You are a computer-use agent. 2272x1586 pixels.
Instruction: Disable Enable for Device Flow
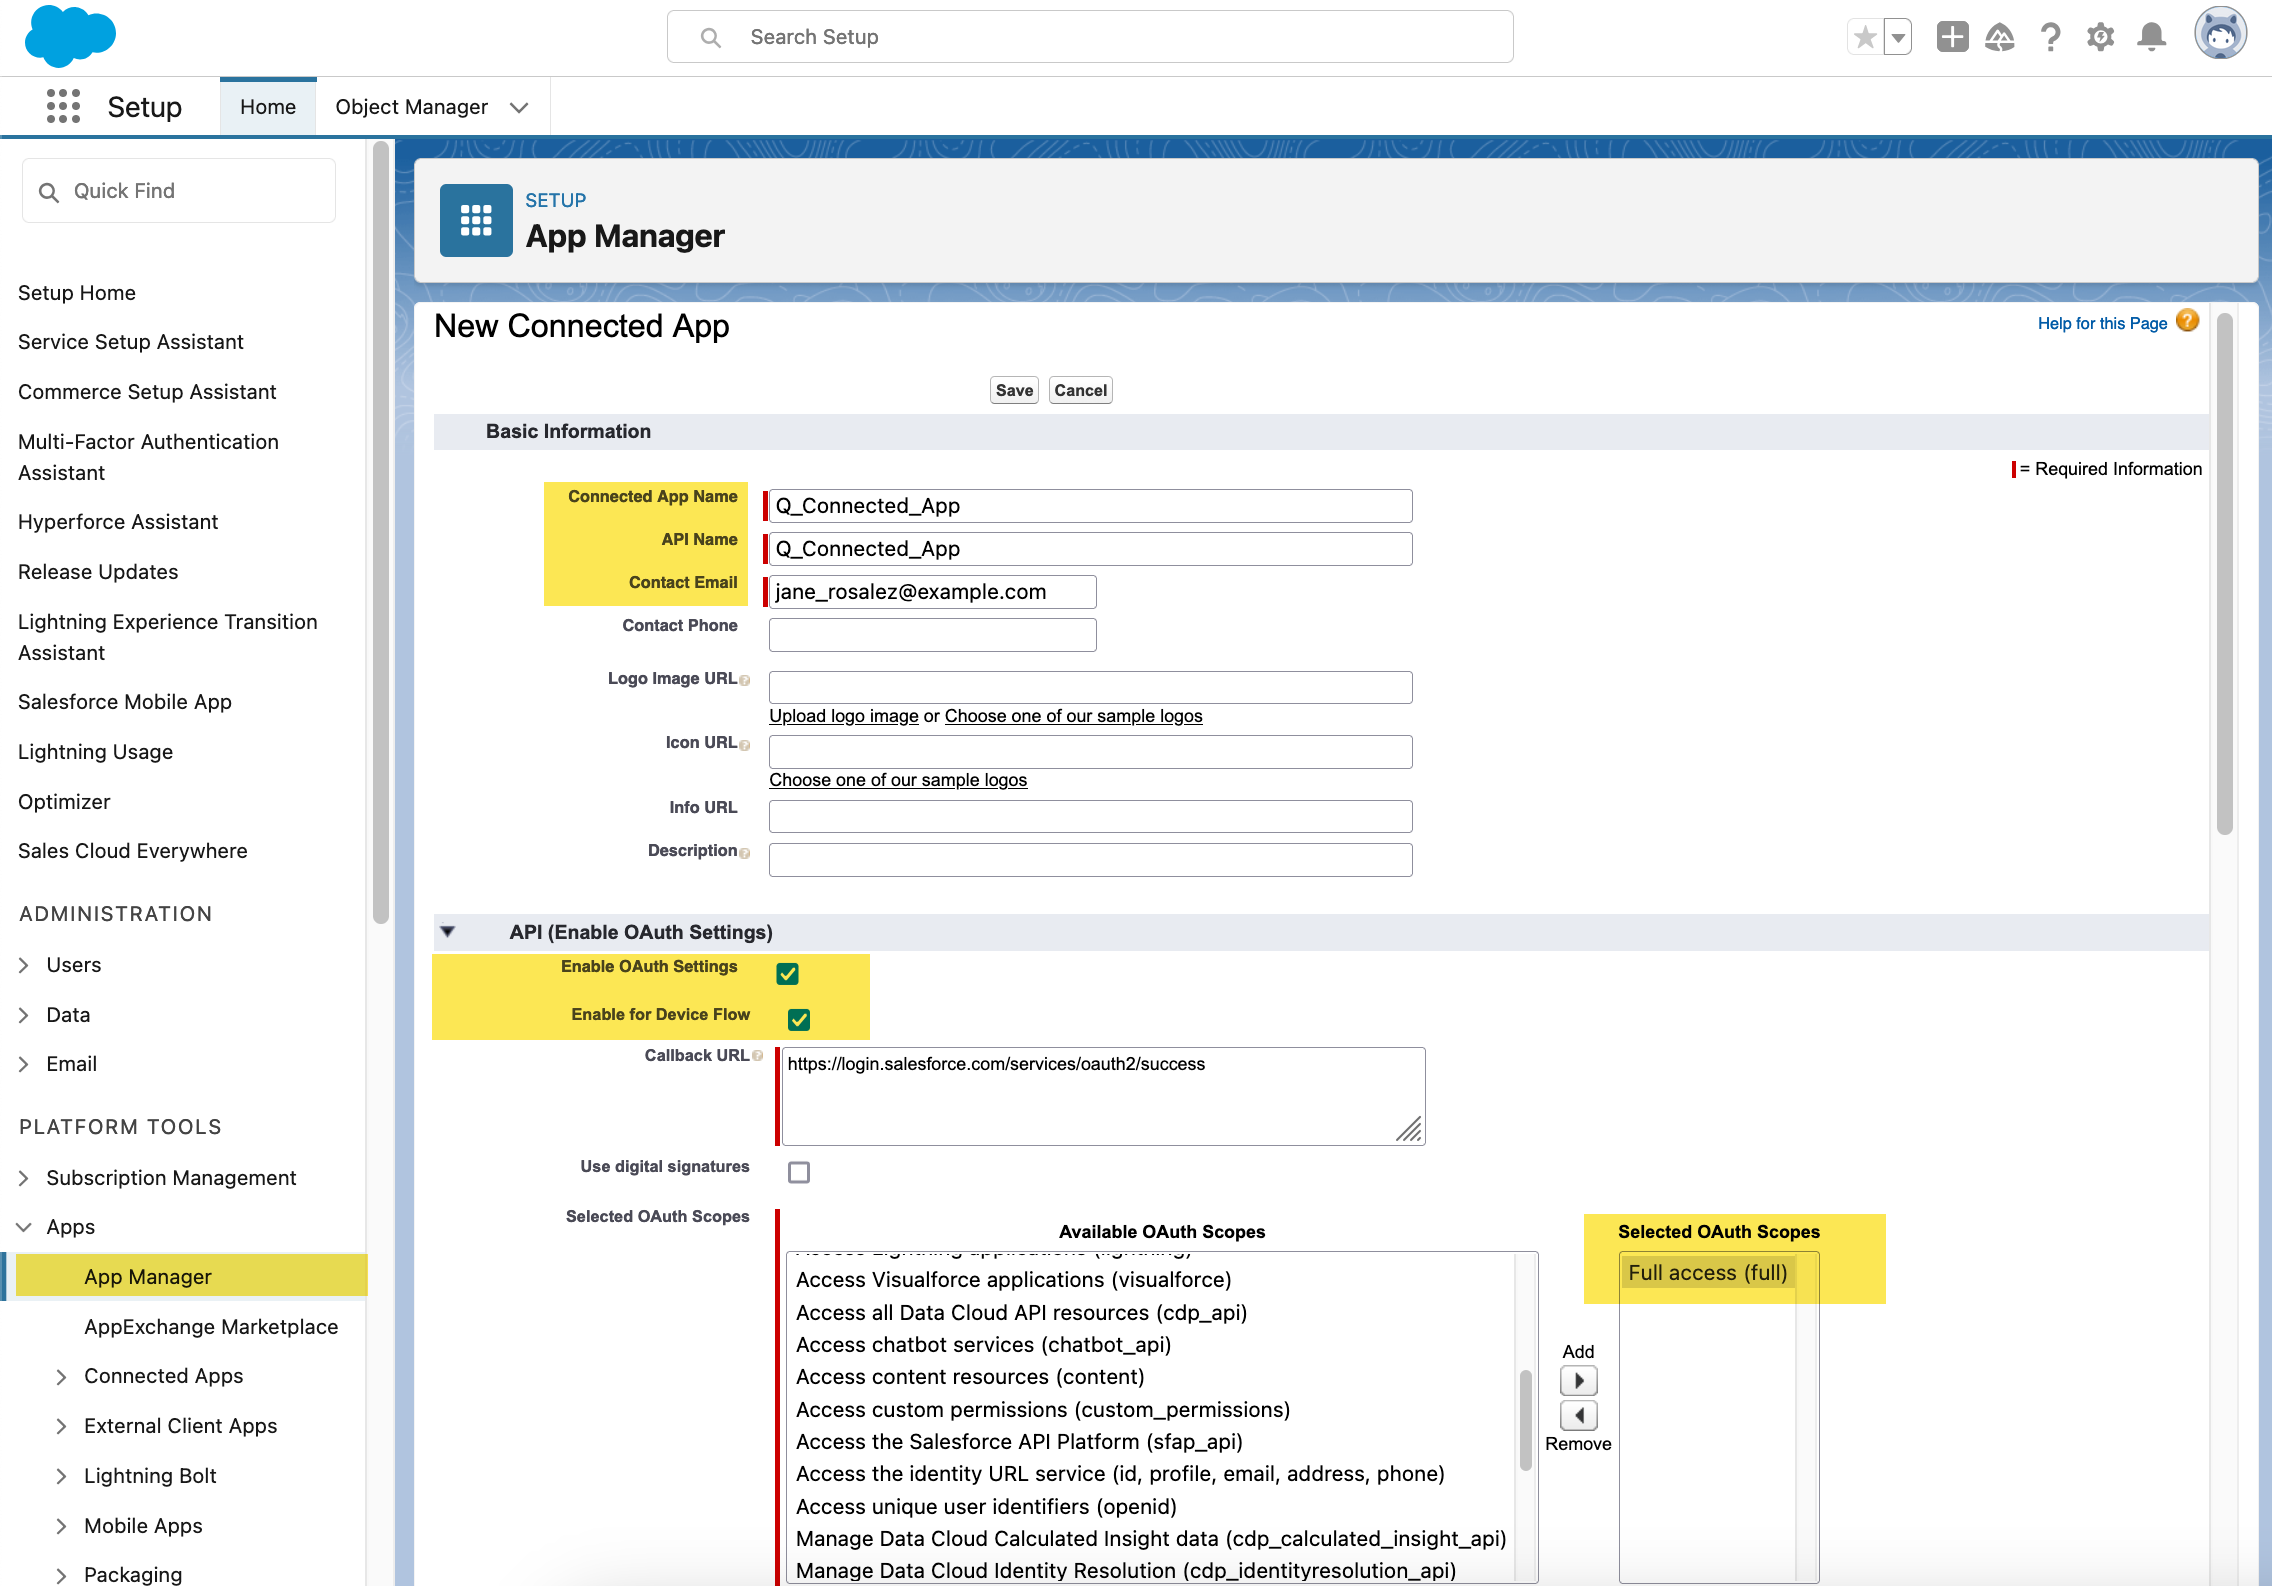point(798,1019)
